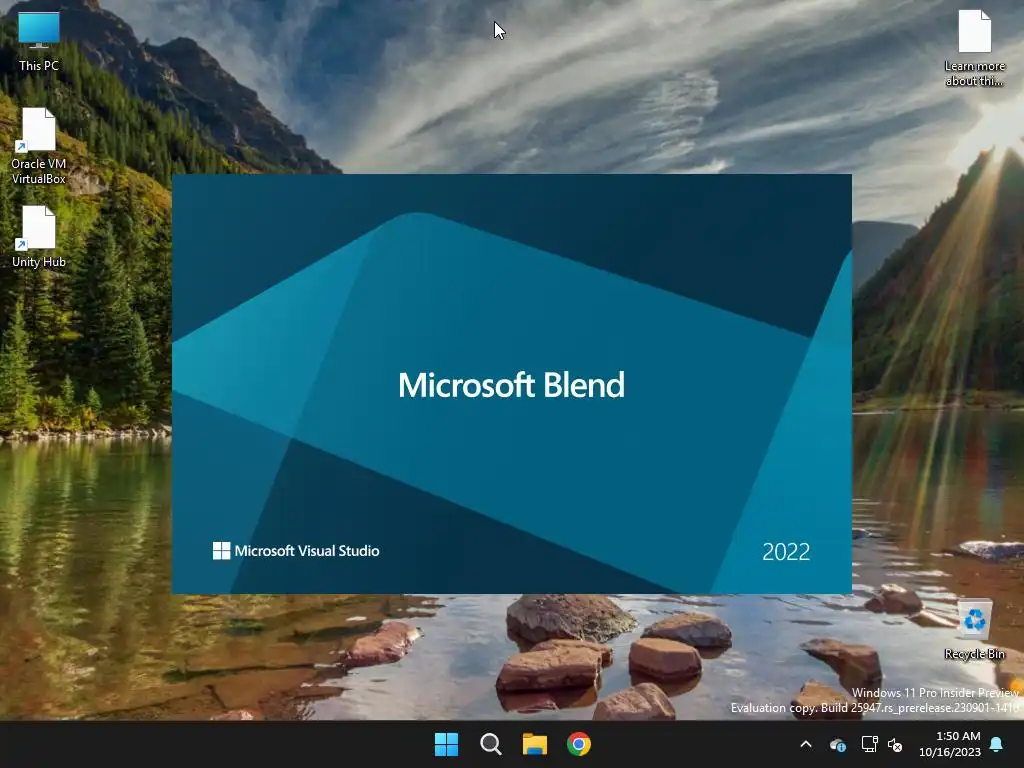This screenshot has height=768, width=1024.
Task: Open the Windows Start menu
Action: point(447,744)
